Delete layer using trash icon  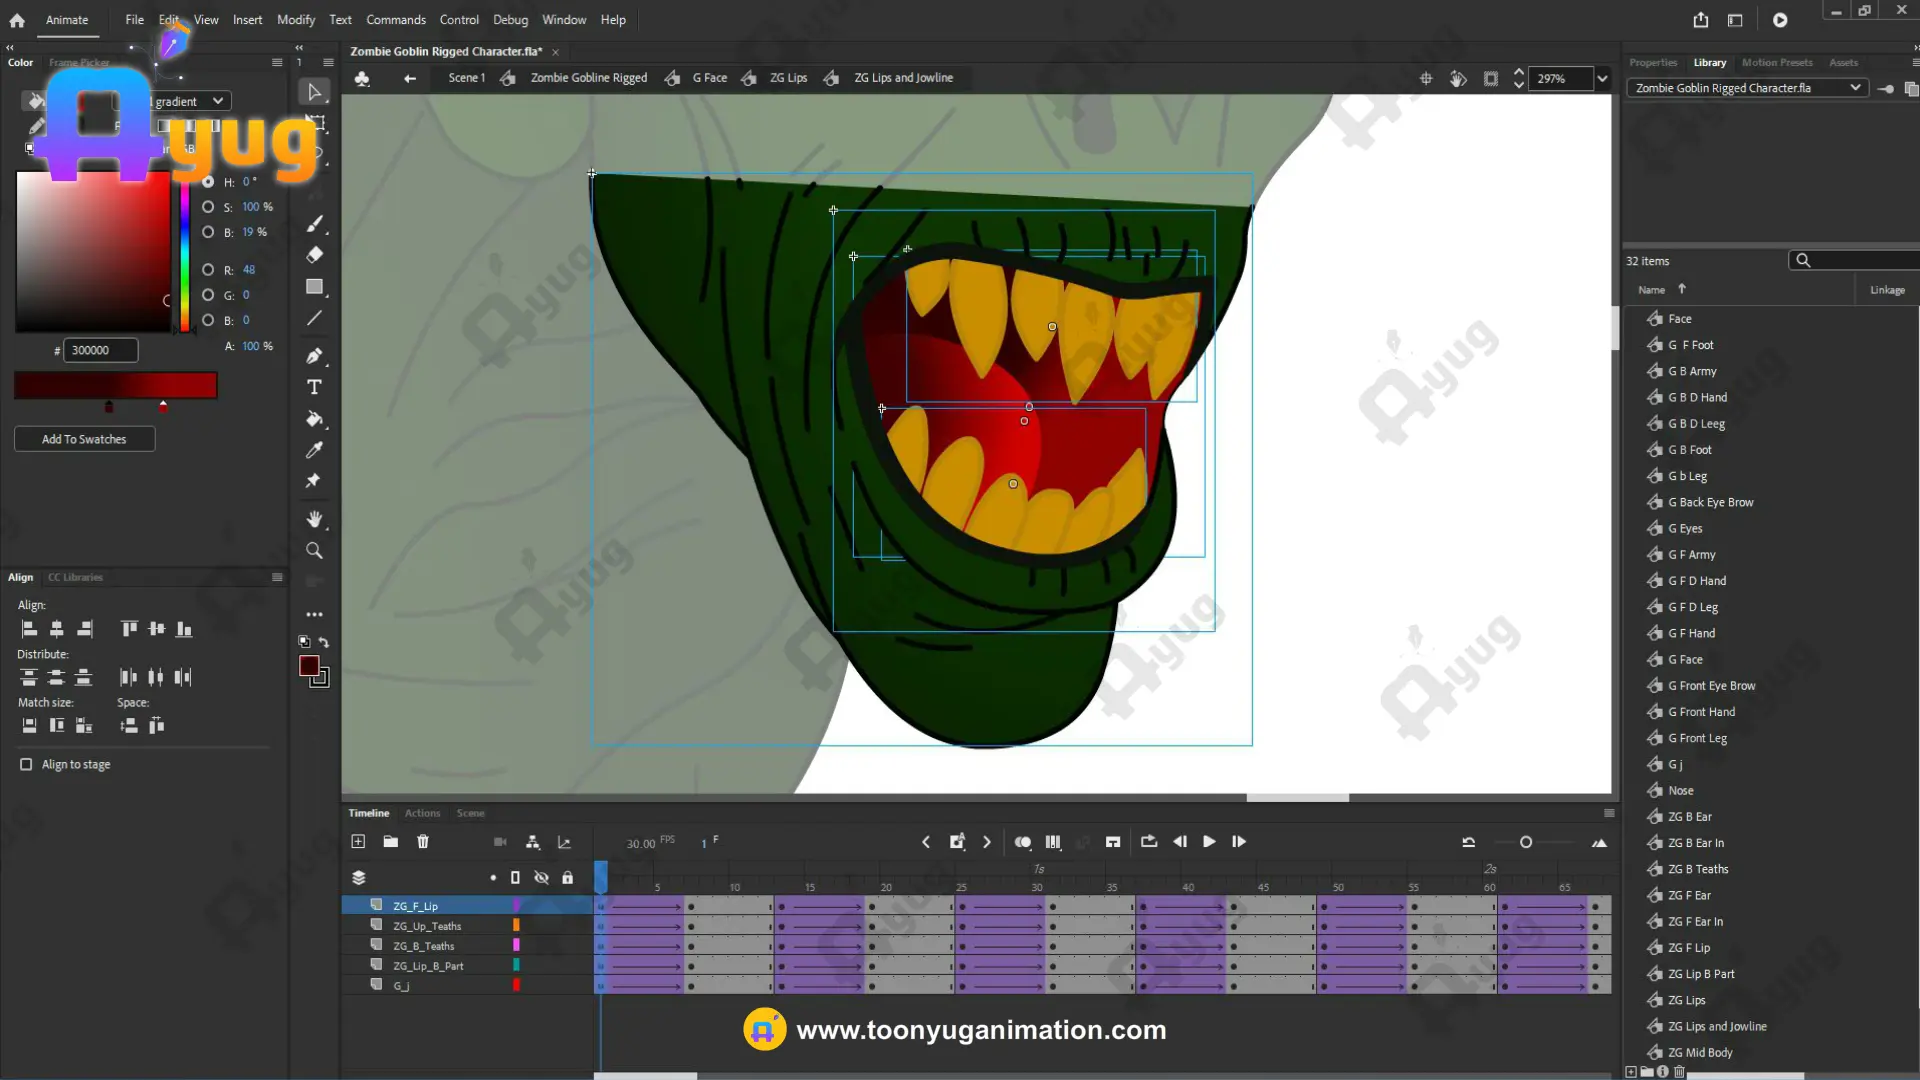[x=423, y=842]
